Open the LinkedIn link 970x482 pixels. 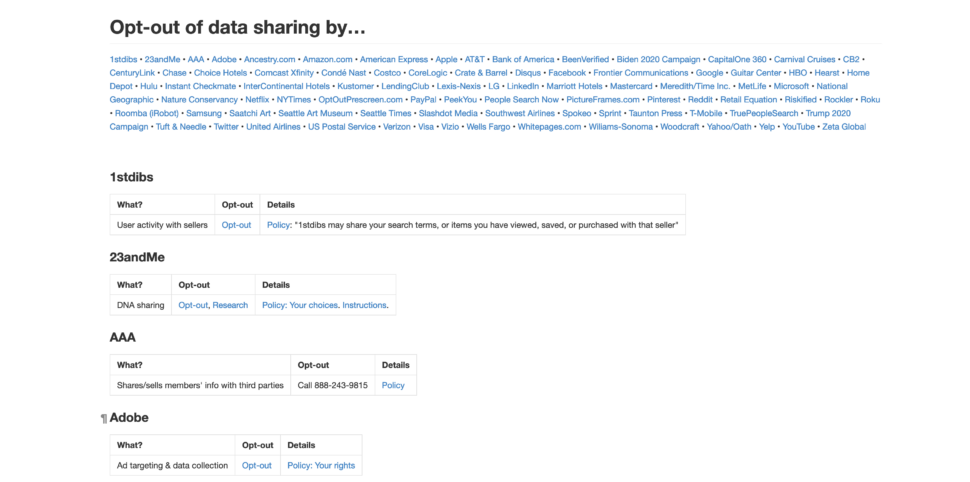click(523, 86)
